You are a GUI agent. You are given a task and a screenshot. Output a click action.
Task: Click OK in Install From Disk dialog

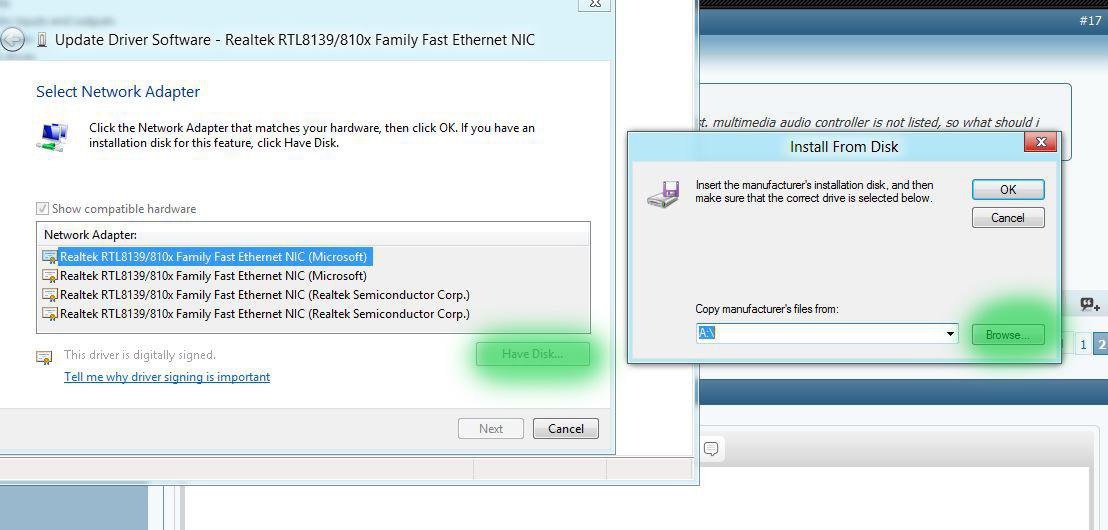tap(1008, 189)
